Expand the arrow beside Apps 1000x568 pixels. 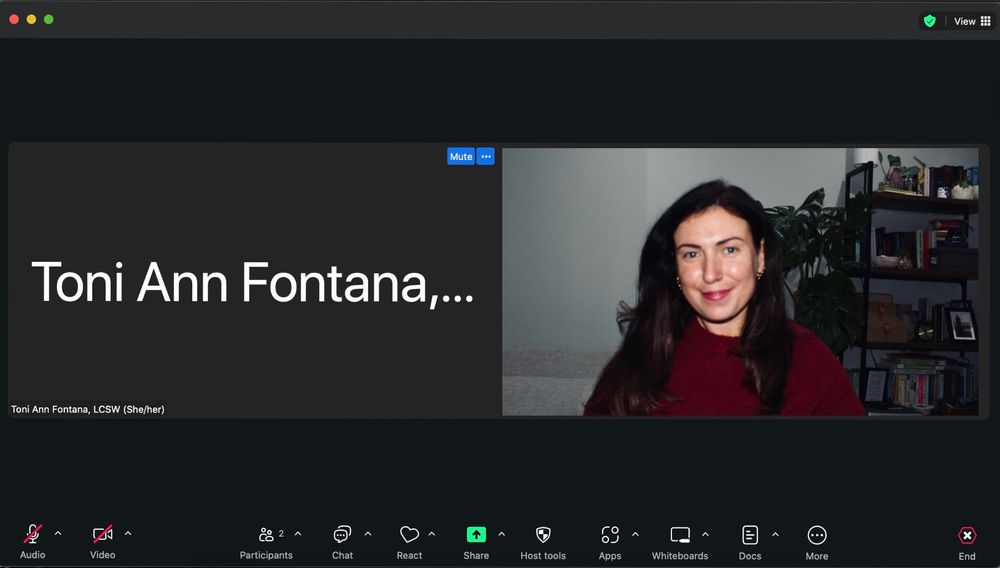635,534
